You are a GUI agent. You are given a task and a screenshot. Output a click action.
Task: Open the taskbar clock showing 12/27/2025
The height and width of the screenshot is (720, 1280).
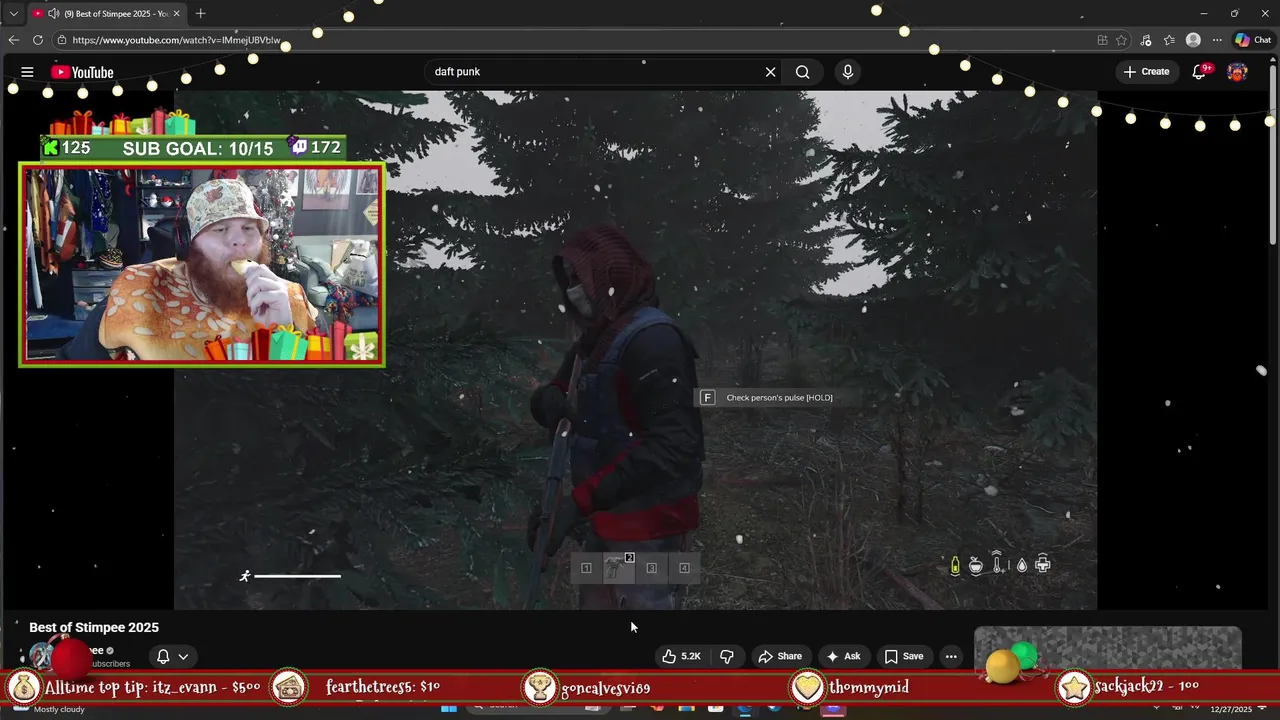[x=1231, y=708]
